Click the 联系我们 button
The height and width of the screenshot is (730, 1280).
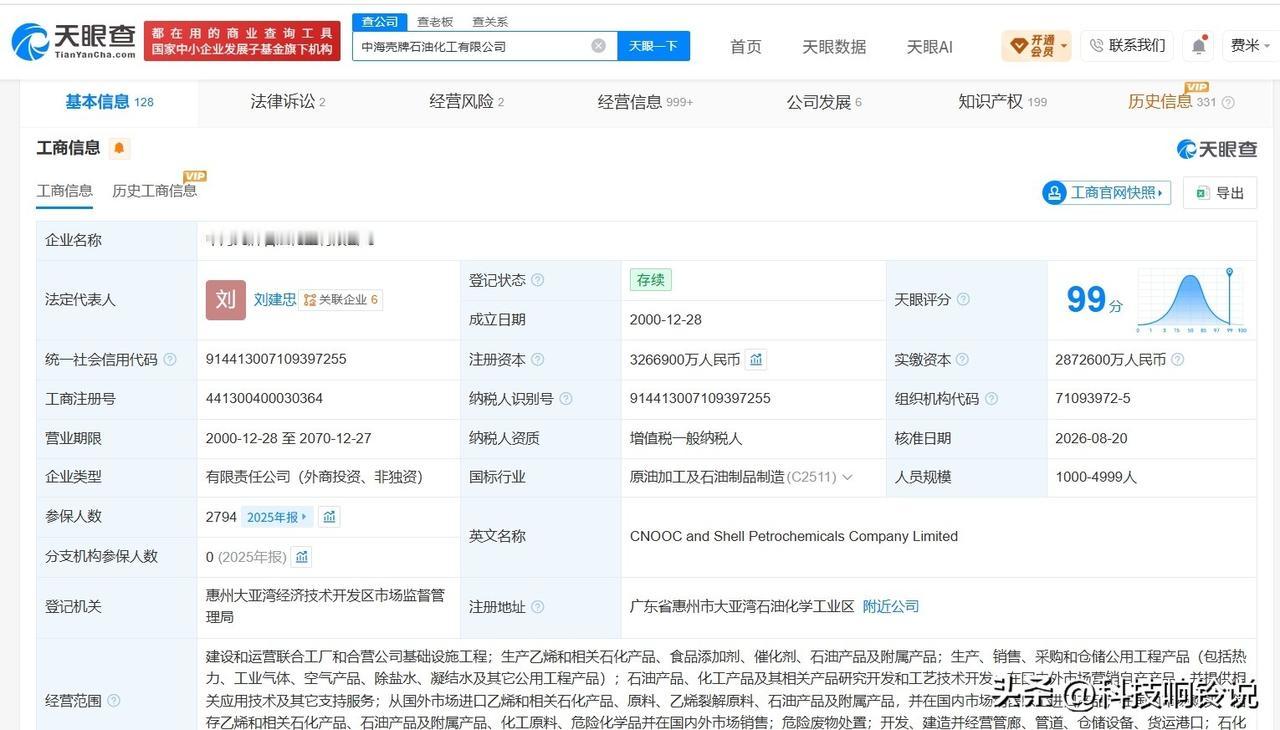pyautogui.click(x=1127, y=46)
